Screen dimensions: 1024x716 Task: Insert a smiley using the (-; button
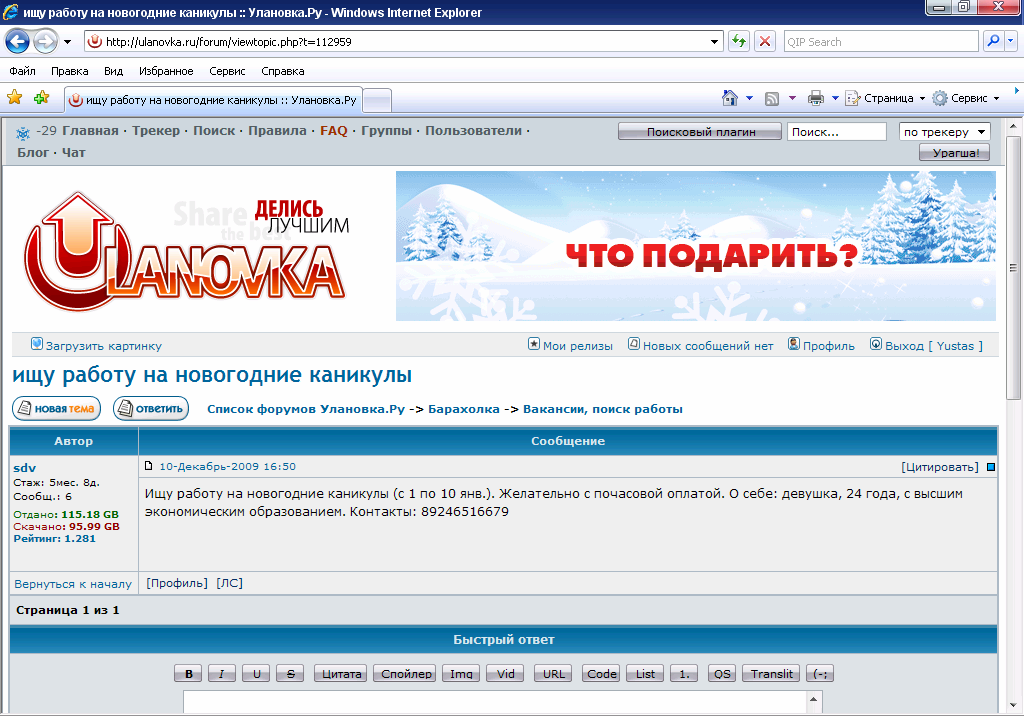tap(820, 673)
